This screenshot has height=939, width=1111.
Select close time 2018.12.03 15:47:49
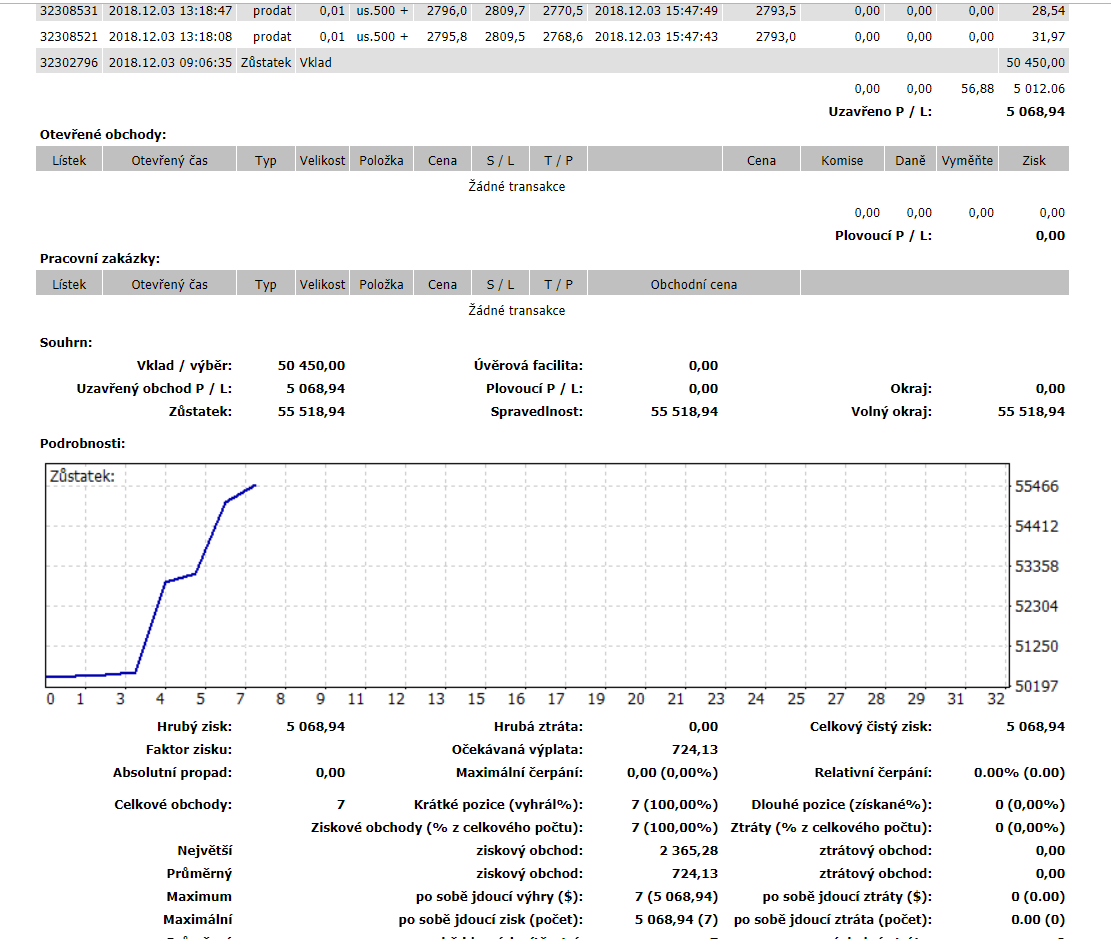pyautogui.click(x=656, y=11)
